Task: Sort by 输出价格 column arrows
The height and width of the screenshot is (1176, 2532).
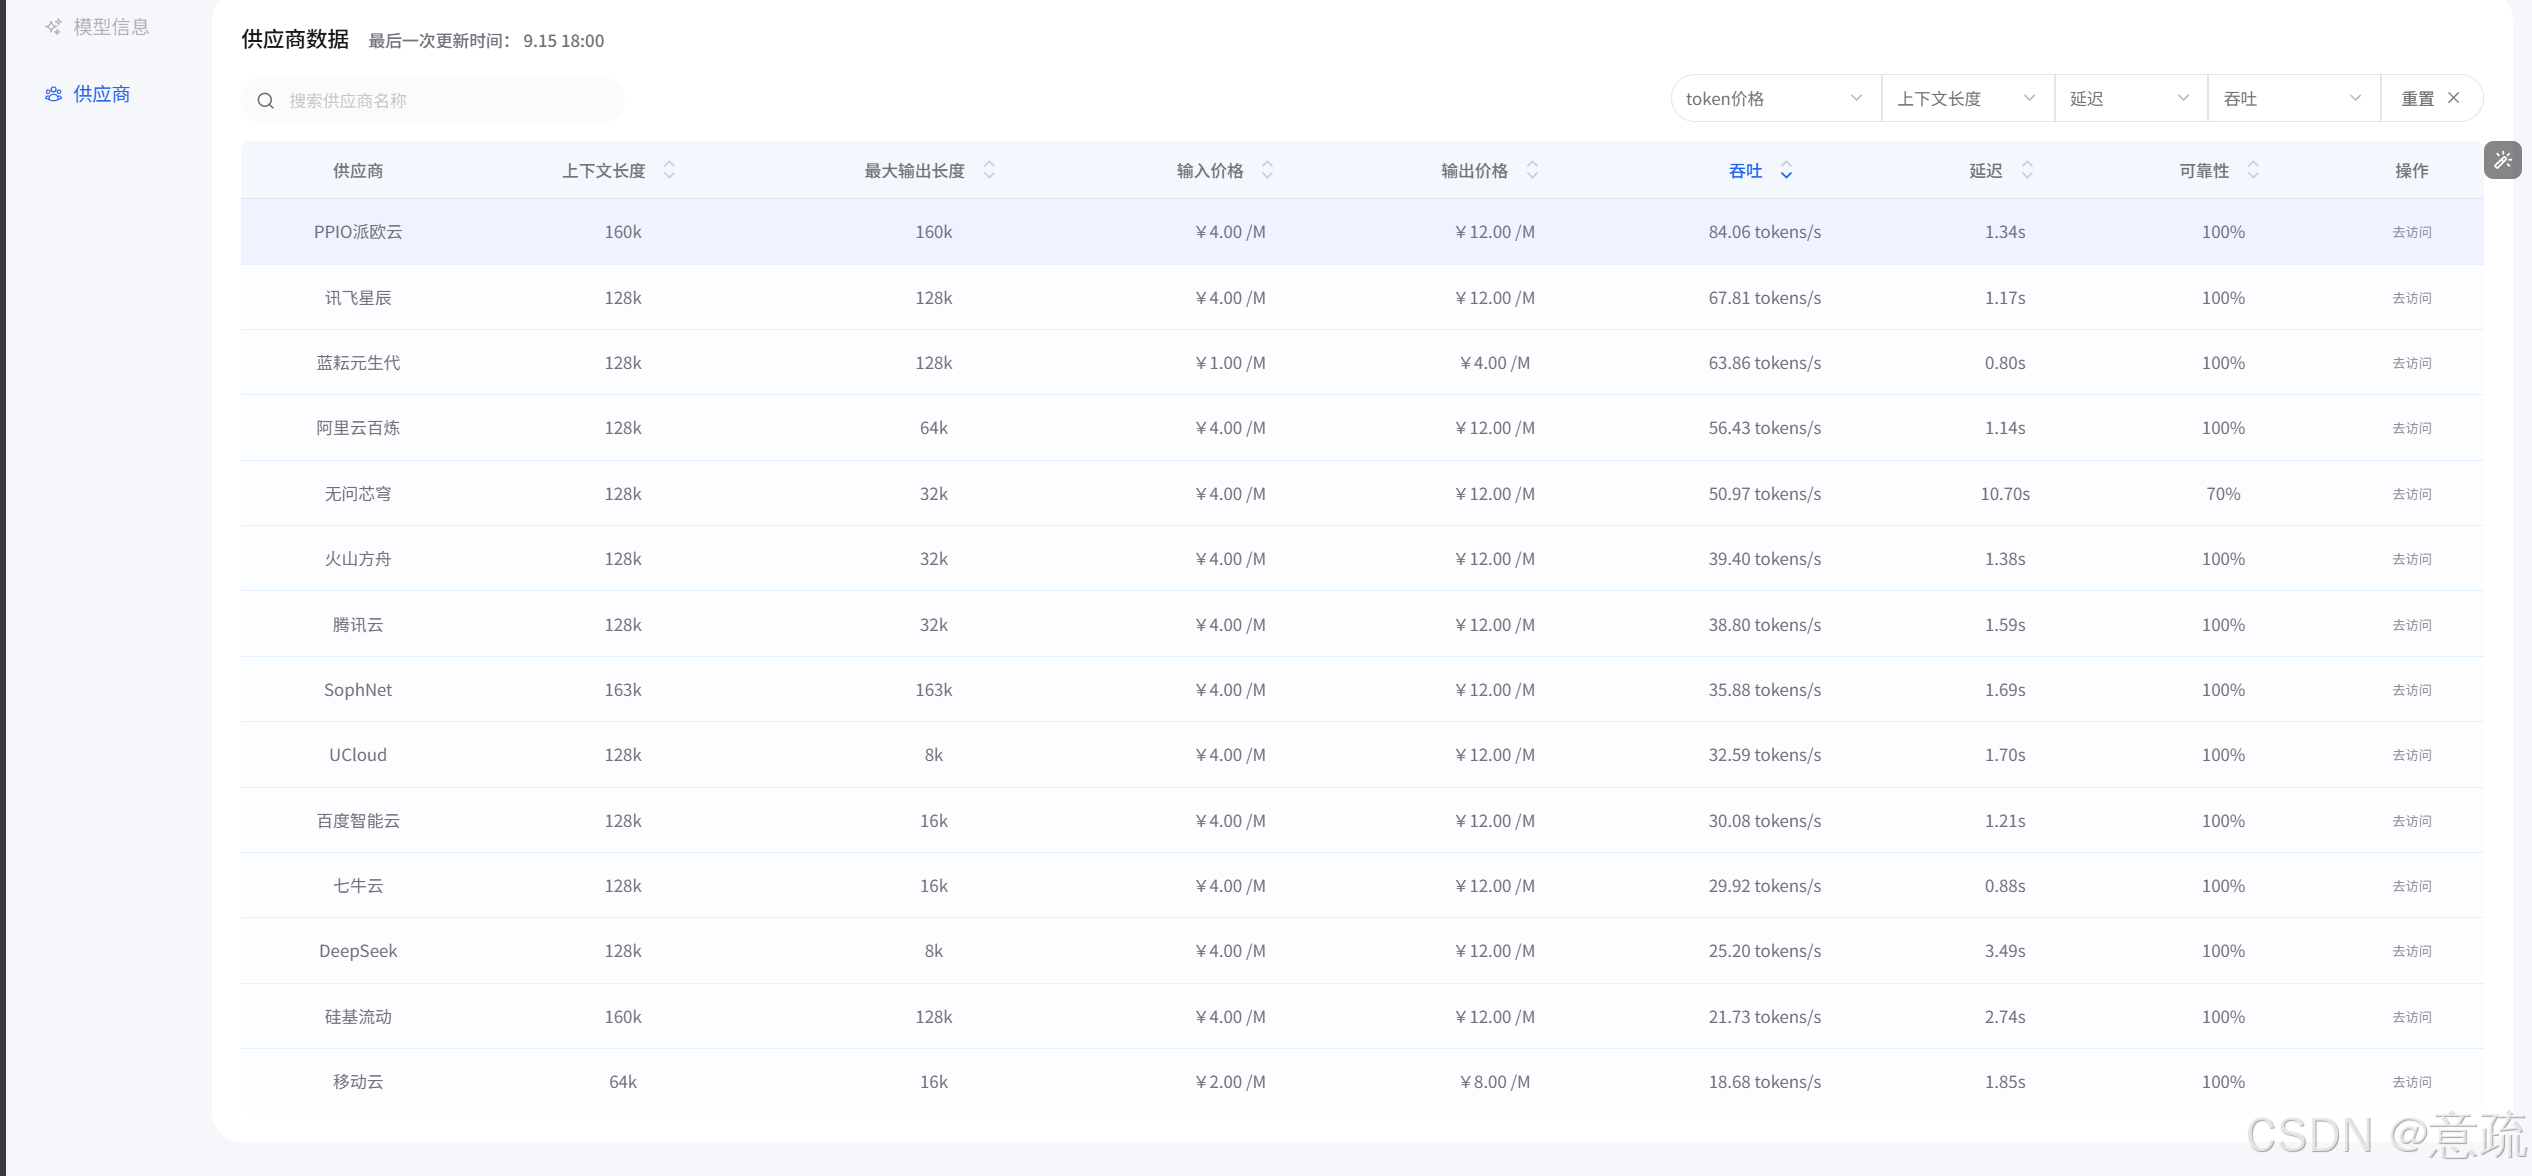Action: 1532,170
